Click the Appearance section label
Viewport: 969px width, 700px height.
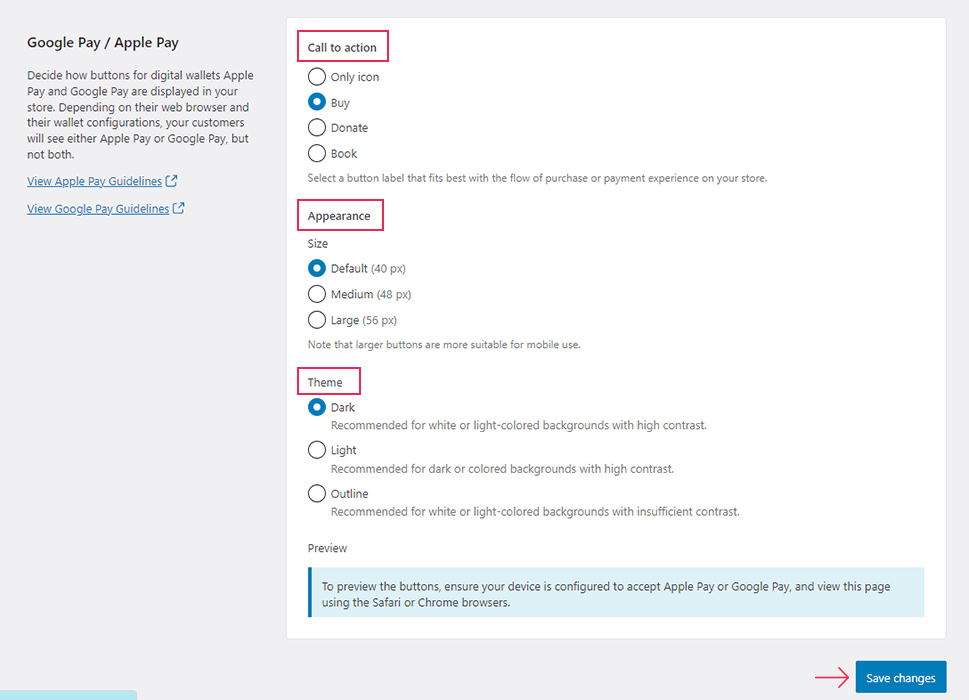[x=339, y=216]
